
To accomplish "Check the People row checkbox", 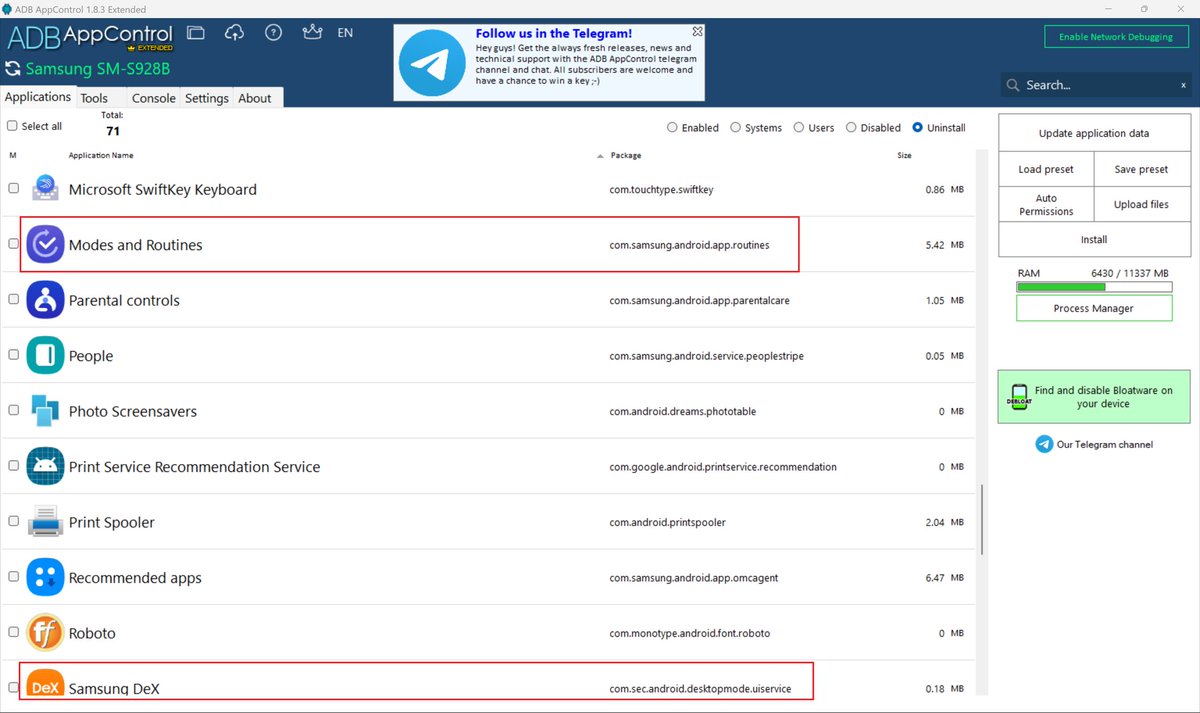I will point(14,354).
